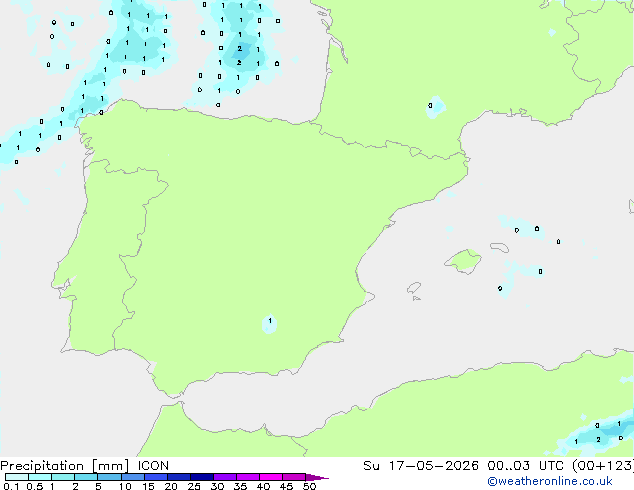Screen dimensions: 634x490
Task: Select the 40–45 mm magenta legend swatch
Action: (271, 477)
